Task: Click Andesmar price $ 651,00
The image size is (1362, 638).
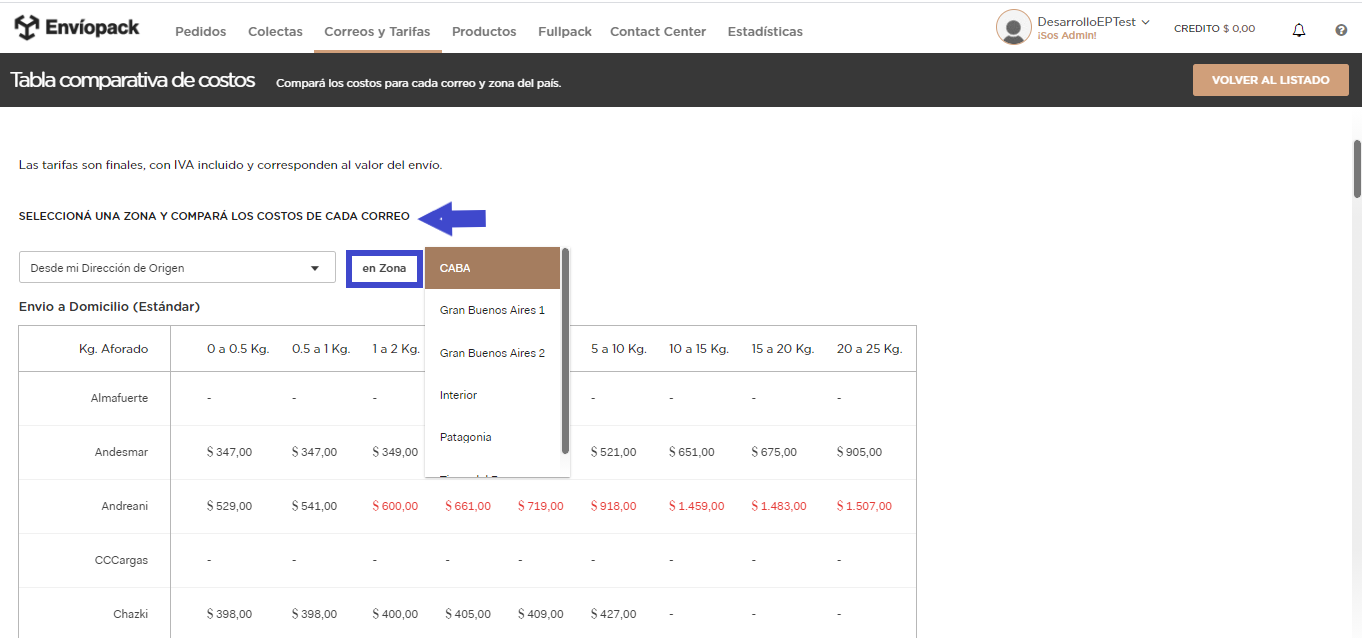Action: coord(692,452)
